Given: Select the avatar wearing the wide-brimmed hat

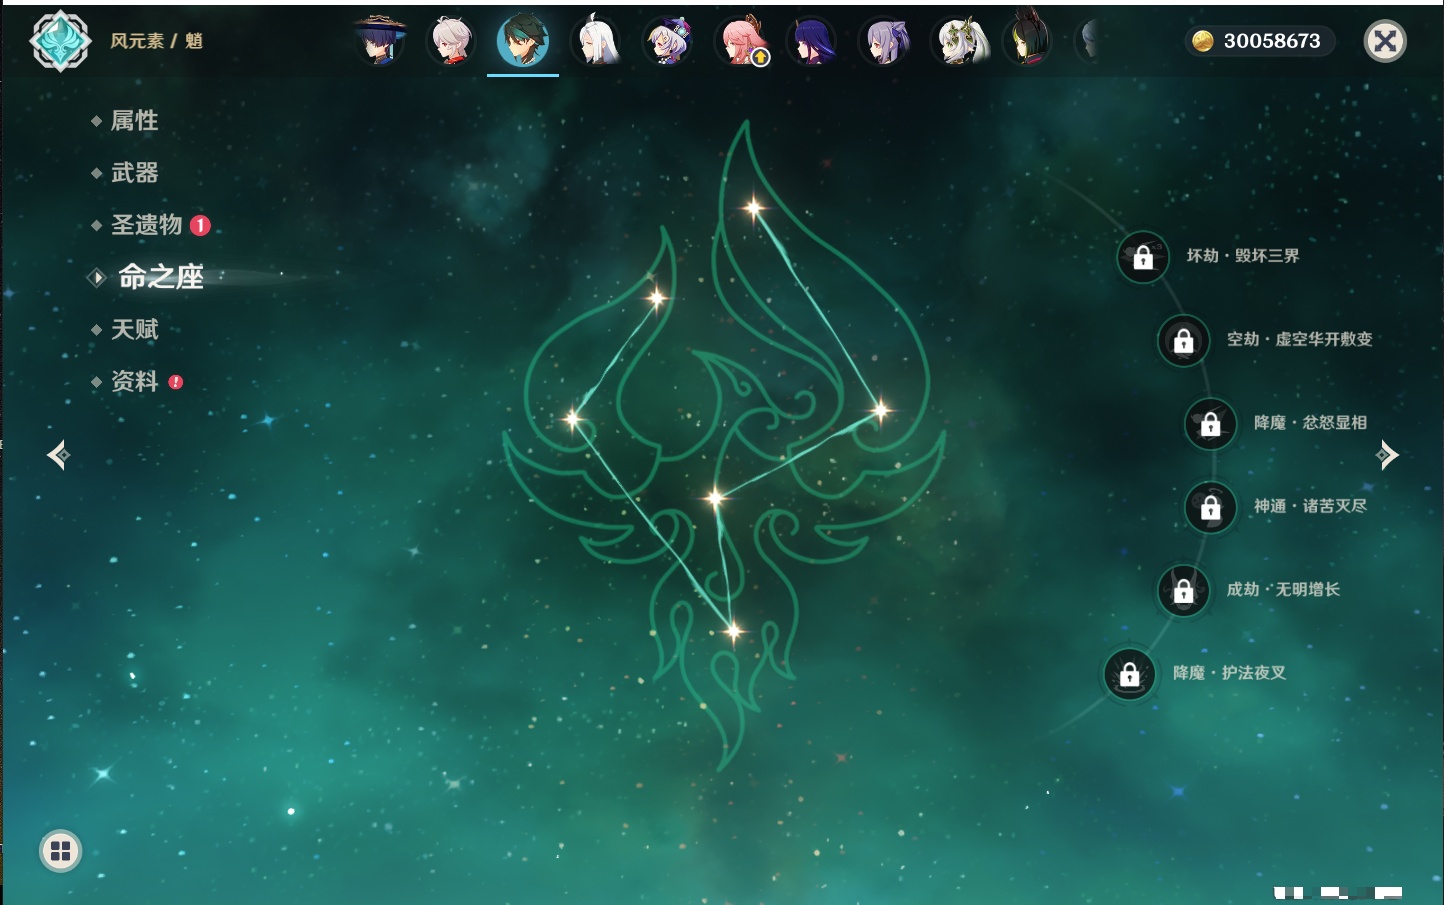Looking at the screenshot, I should (x=380, y=41).
